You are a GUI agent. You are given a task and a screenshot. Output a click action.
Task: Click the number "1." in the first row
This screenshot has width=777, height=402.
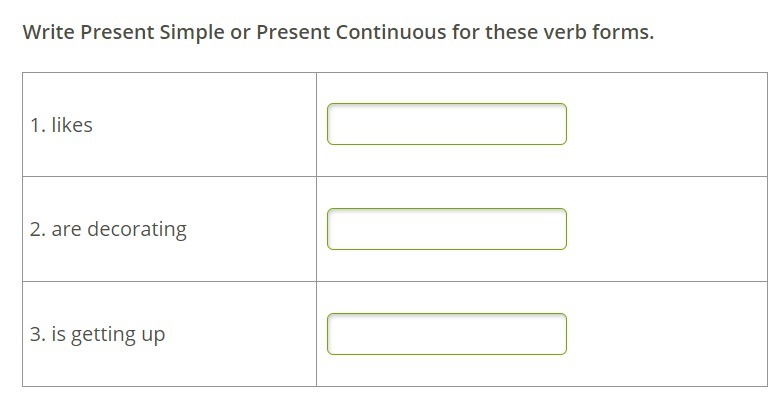37,125
